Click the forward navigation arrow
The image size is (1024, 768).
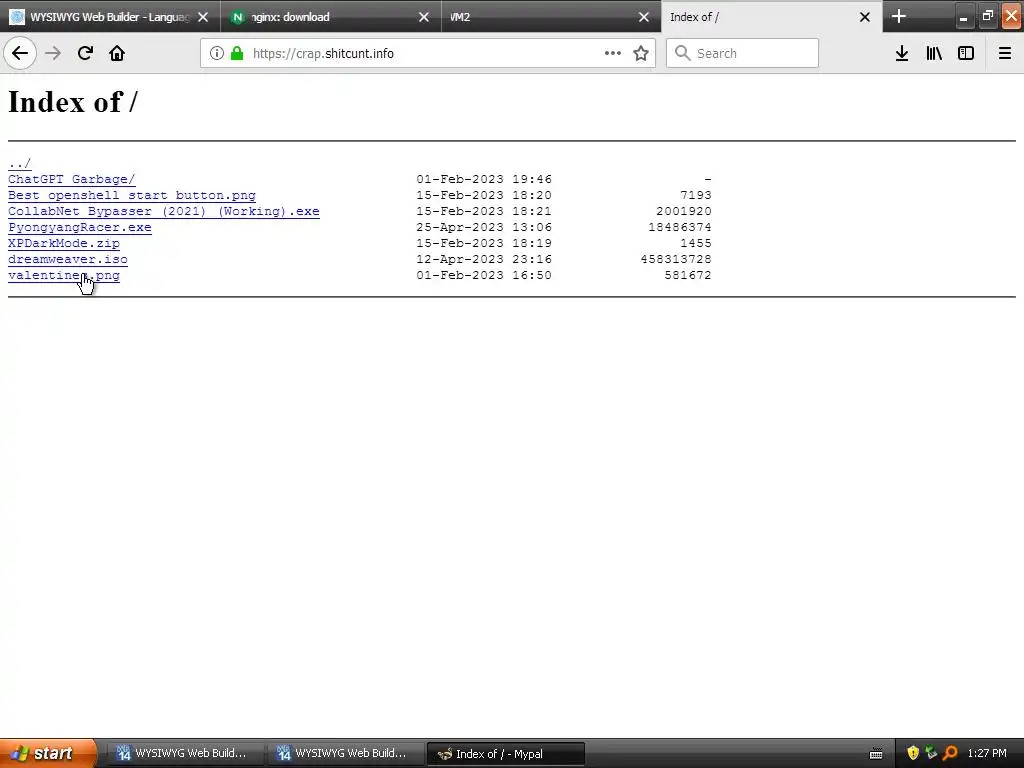tap(53, 53)
